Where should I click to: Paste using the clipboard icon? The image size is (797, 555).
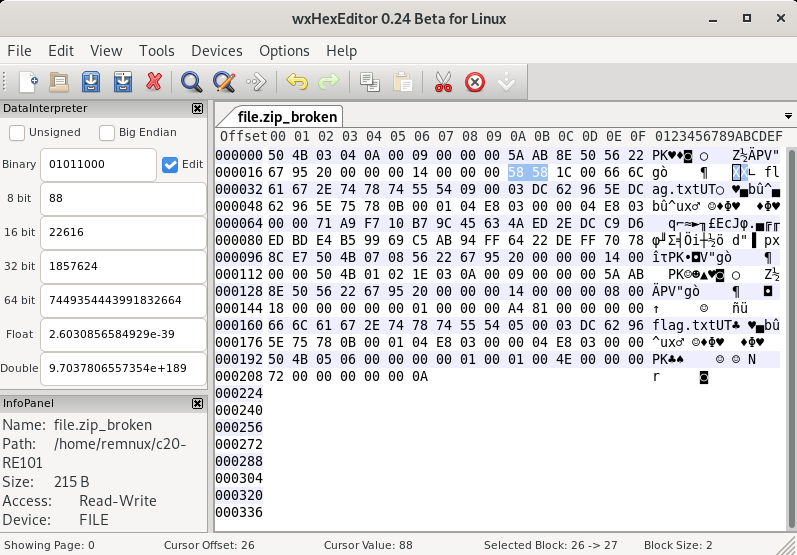[402, 82]
